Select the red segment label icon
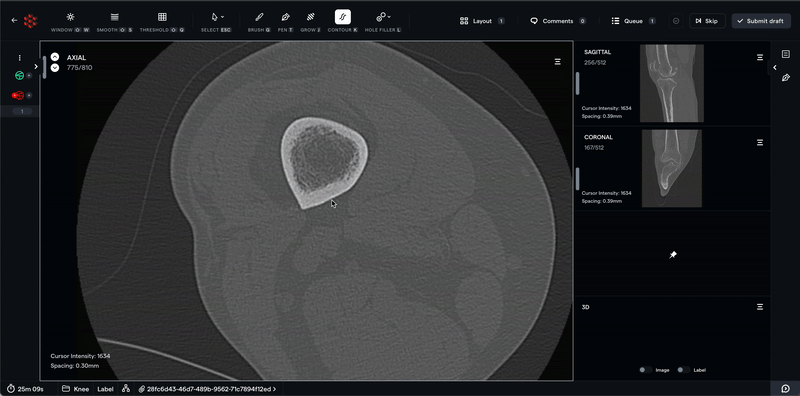 [18, 95]
